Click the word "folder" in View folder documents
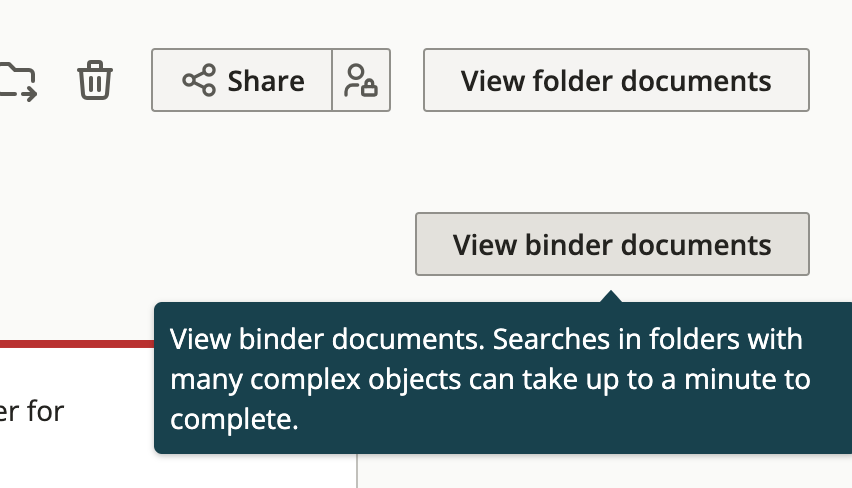This screenshot has width=852, height=488. [573, 81]
